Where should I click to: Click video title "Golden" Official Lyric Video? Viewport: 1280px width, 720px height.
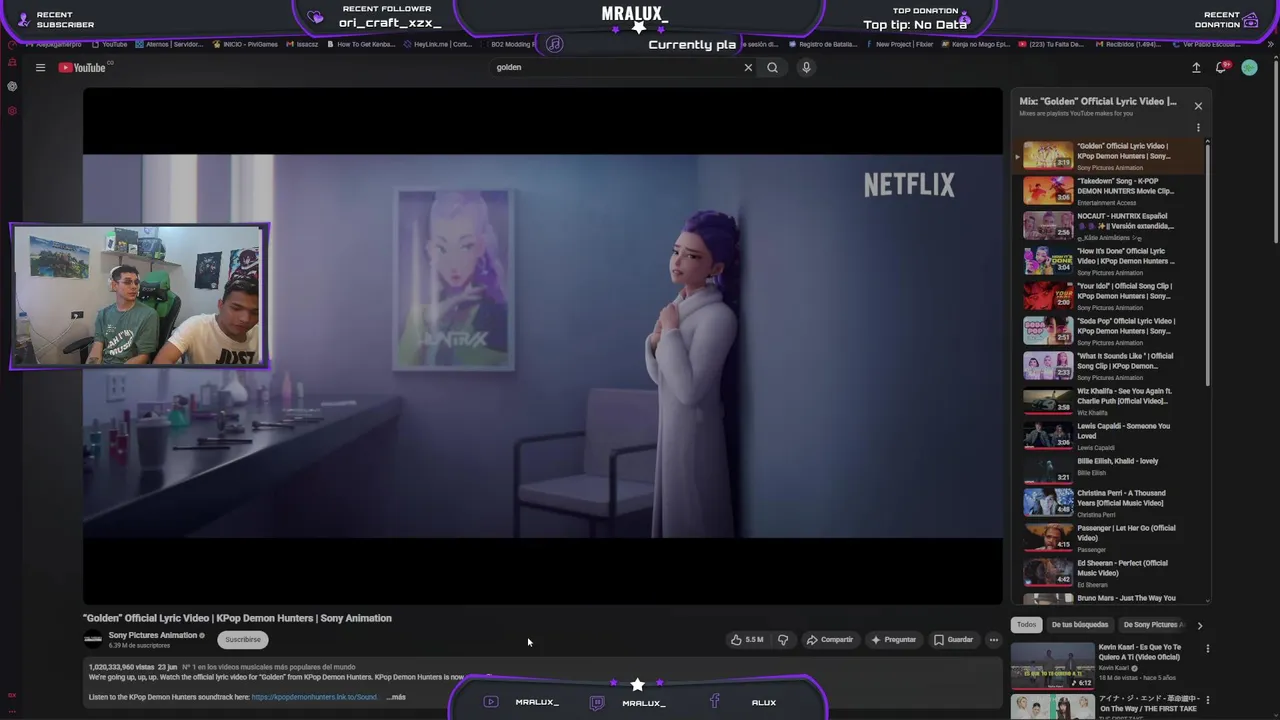pos(237,618)
